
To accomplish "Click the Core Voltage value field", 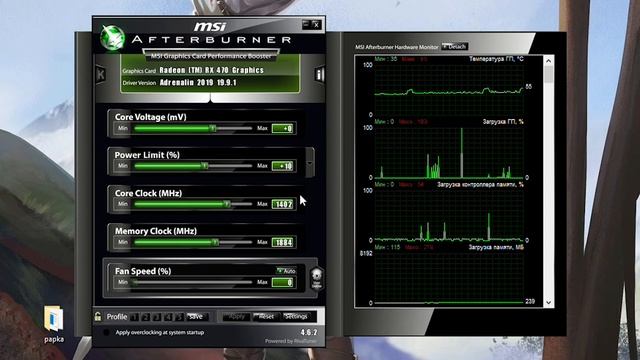I will point(283,129).
